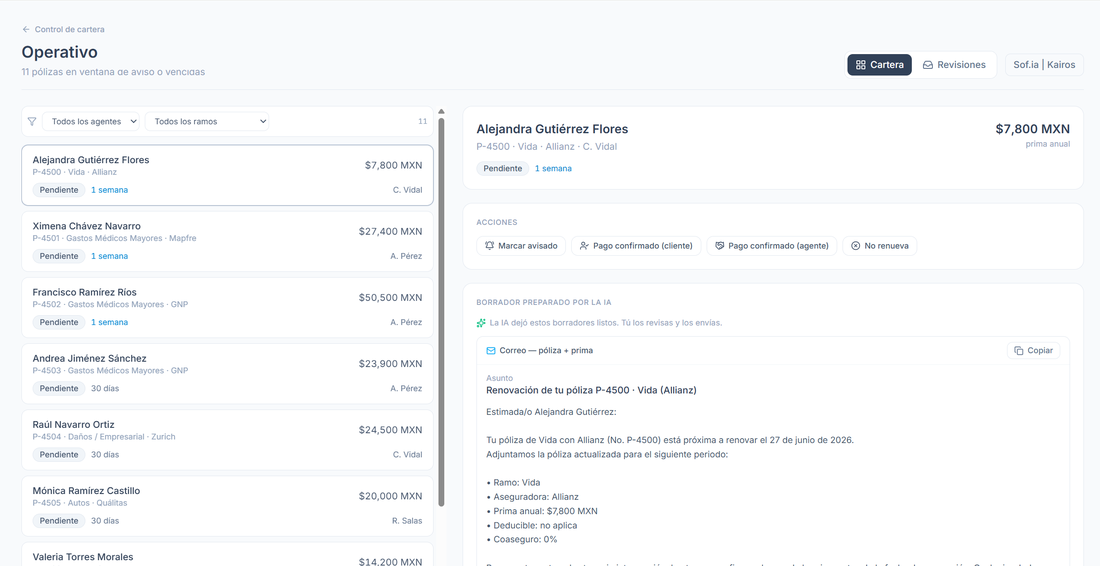The image size is (1100, 566).
Task: Open Valeria Torres Morales policy
Action: 227,554
